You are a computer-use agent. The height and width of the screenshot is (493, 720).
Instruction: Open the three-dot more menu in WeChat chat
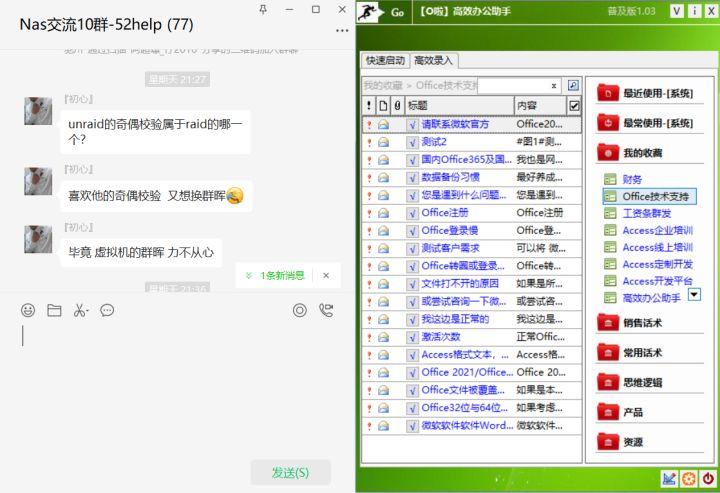[342, 30]
